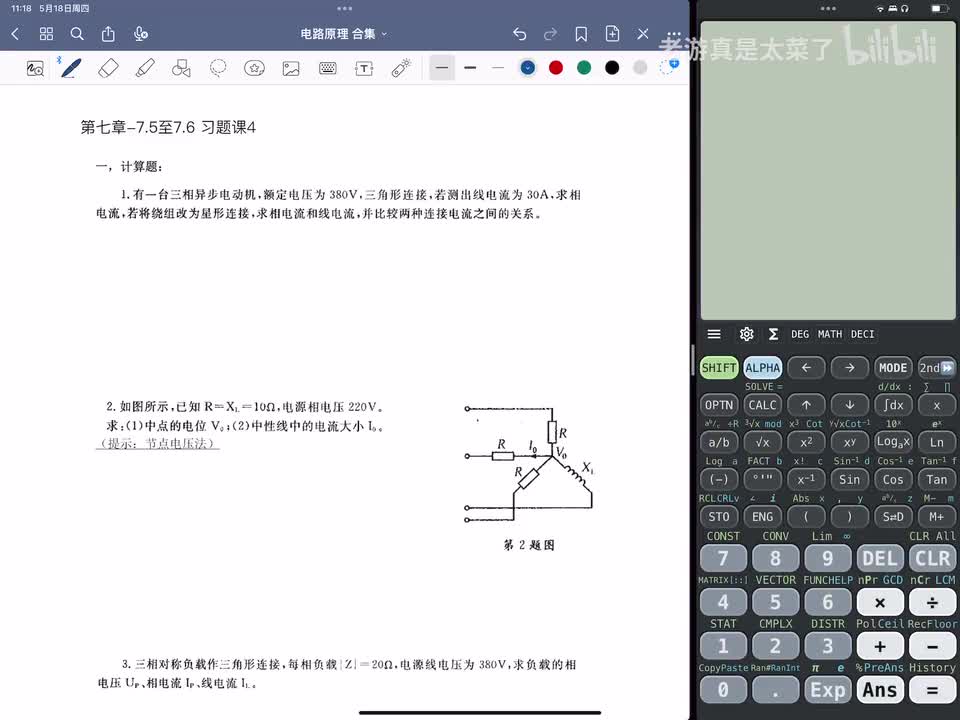This screenshot has width=960, height=720.
Task: Tap the share icon in the top bar
Action: tap(108, 34)
